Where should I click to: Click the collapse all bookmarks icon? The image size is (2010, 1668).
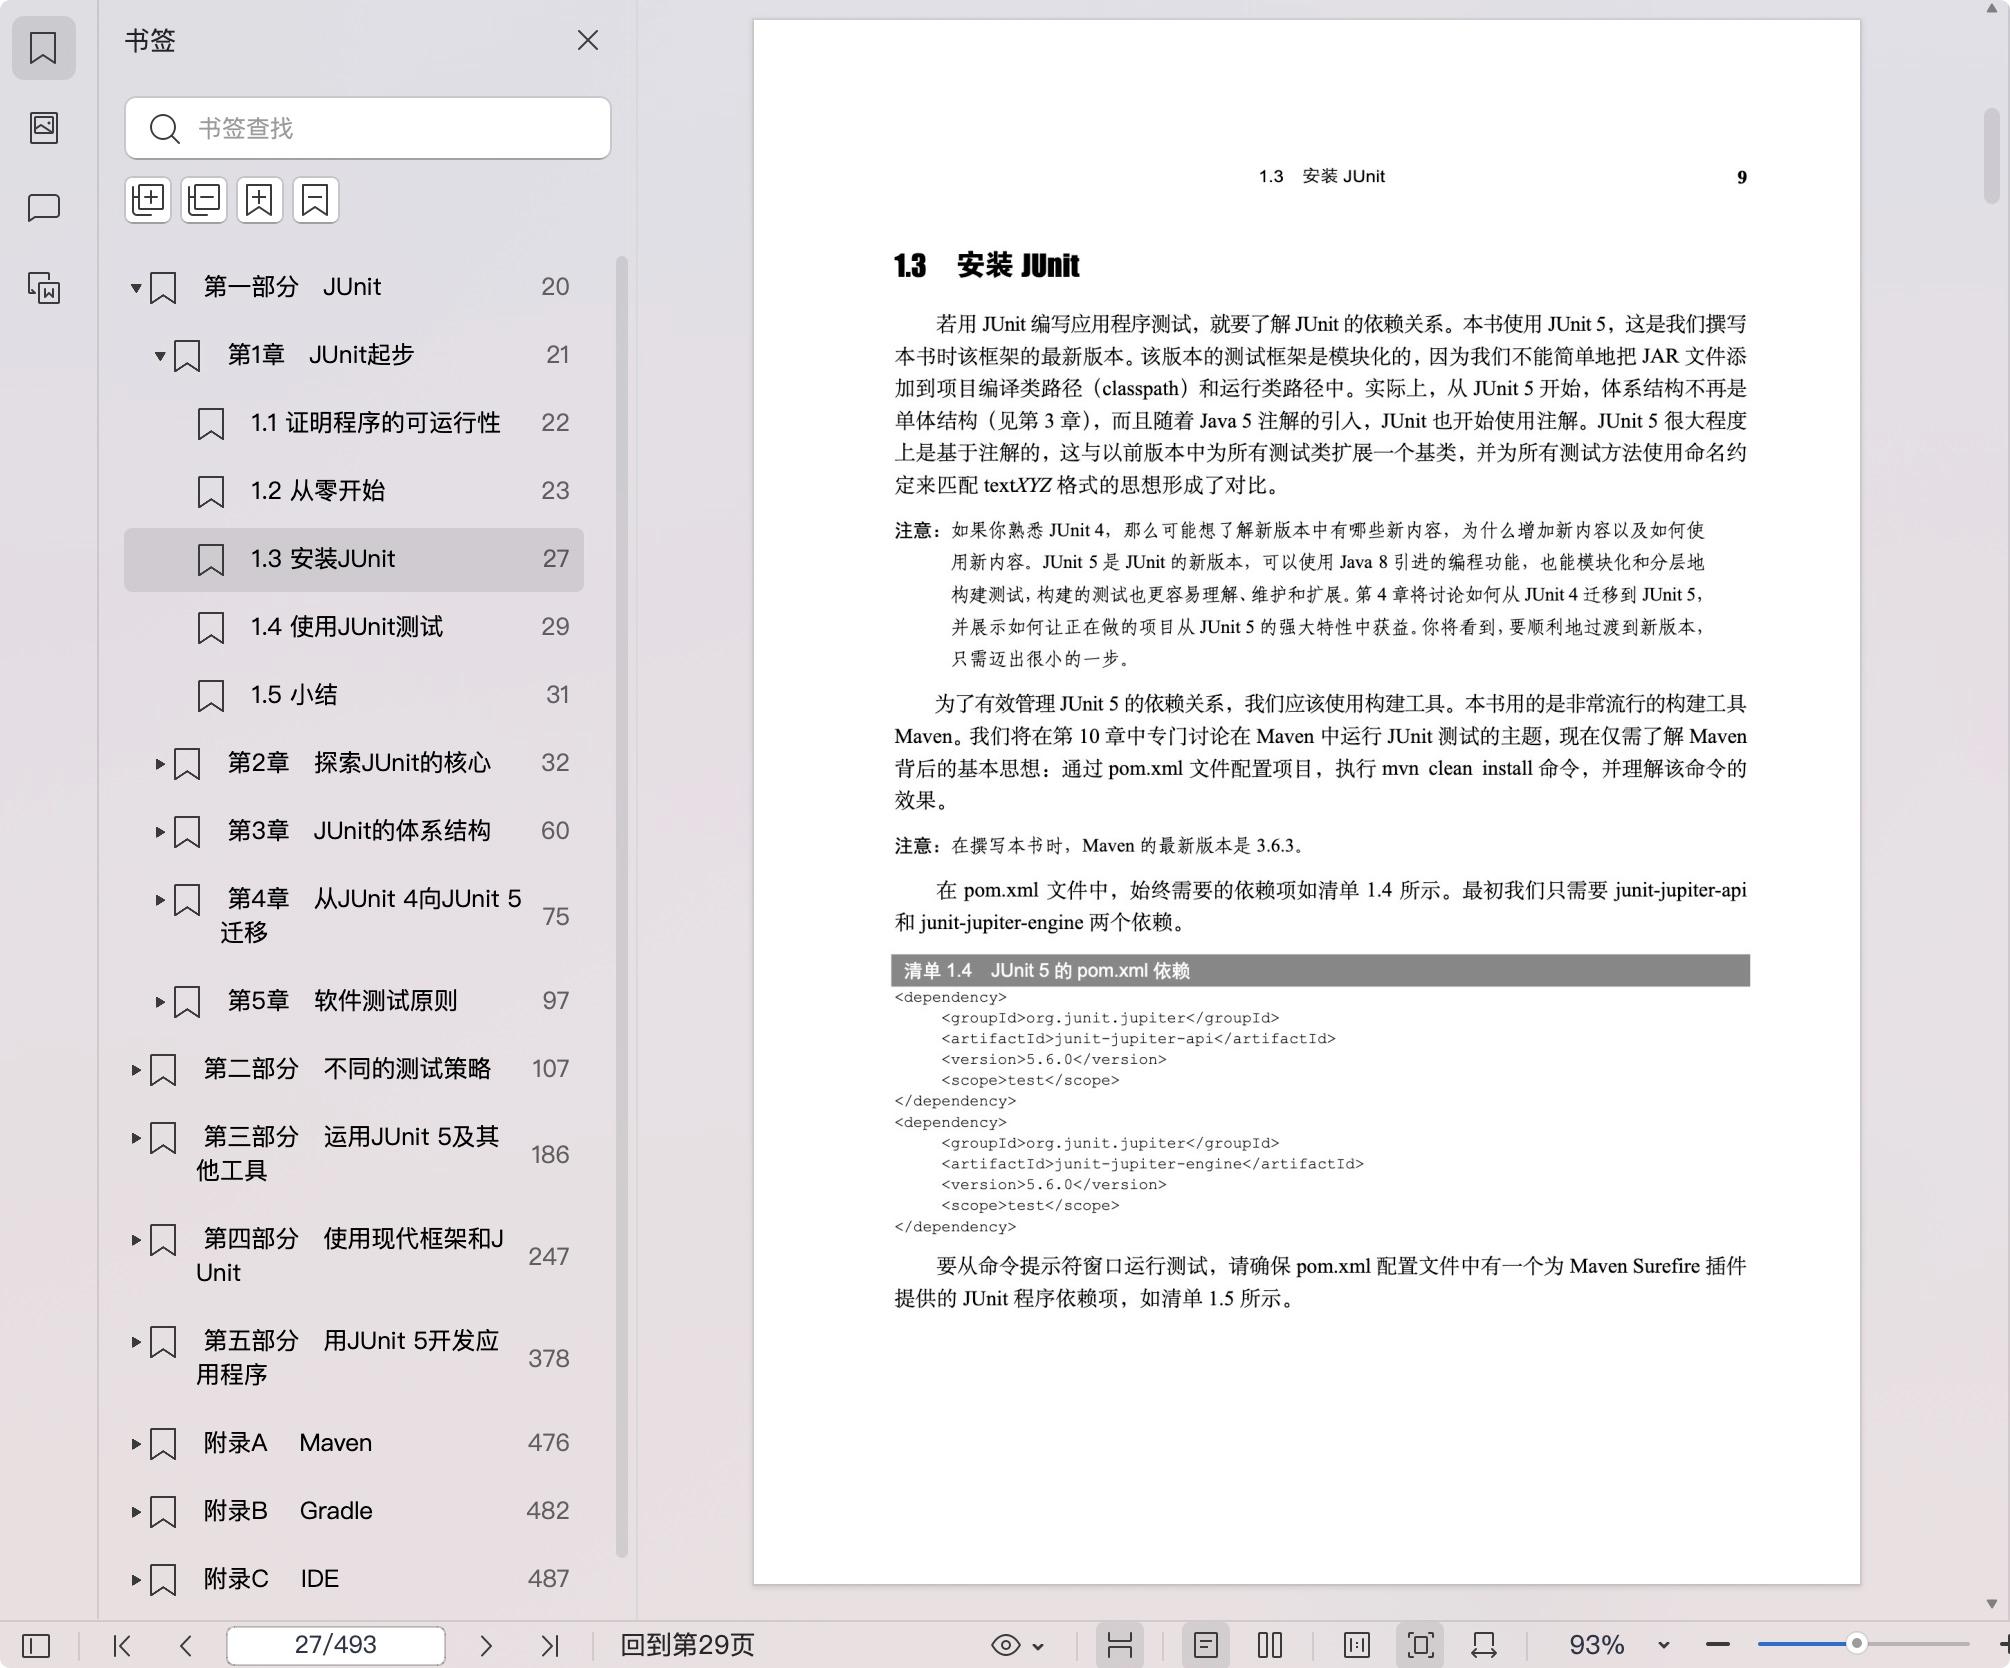pyautogui.click(x=204, y=200)
